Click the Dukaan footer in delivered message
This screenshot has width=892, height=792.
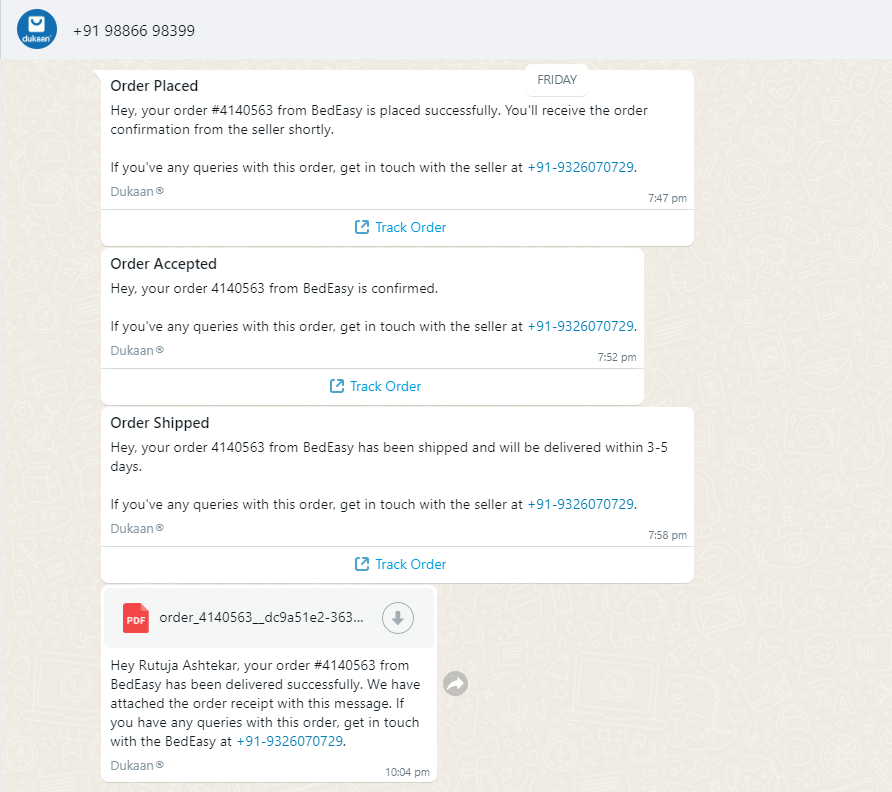[137, 766]
